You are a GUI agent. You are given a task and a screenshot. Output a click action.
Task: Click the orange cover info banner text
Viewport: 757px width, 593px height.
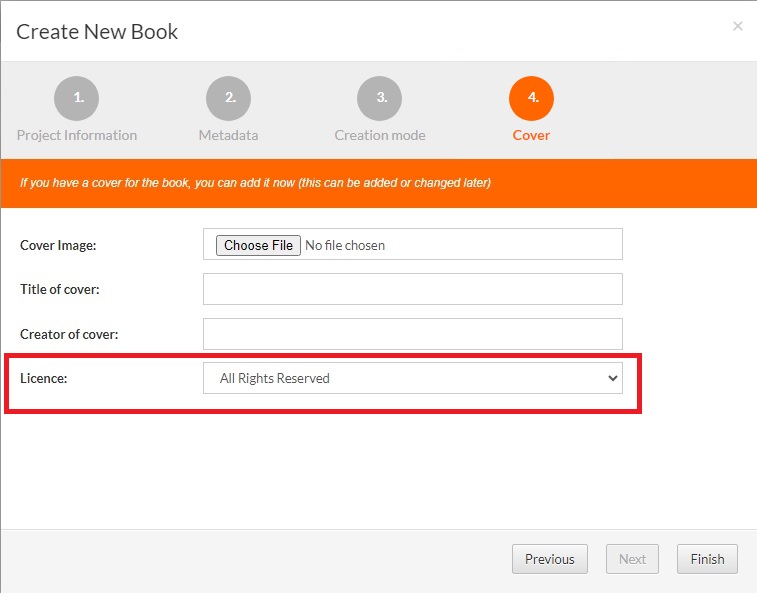pyautogui.click(x=255, y=183)
